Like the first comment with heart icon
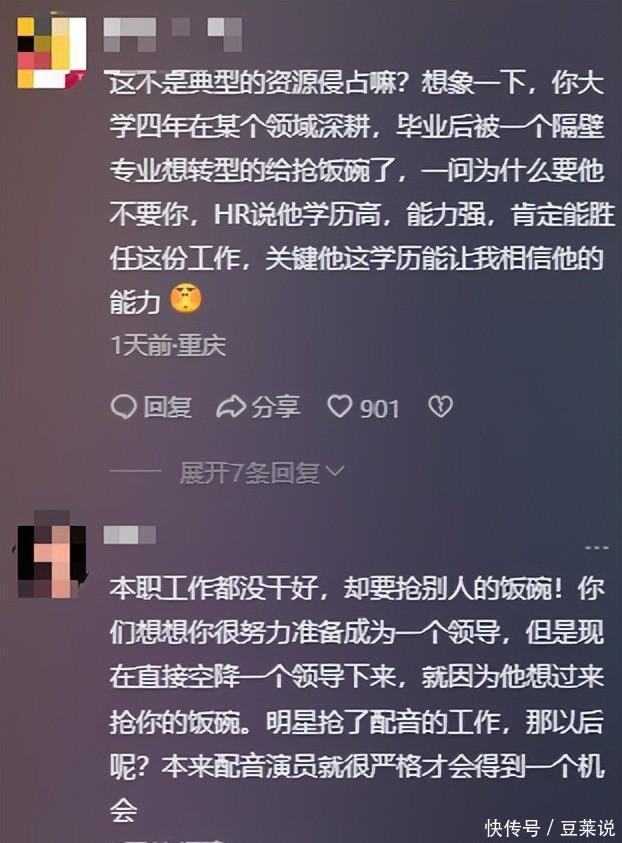Image resolution: width=622 pixels, height=843 pixels. pos(340,406)
